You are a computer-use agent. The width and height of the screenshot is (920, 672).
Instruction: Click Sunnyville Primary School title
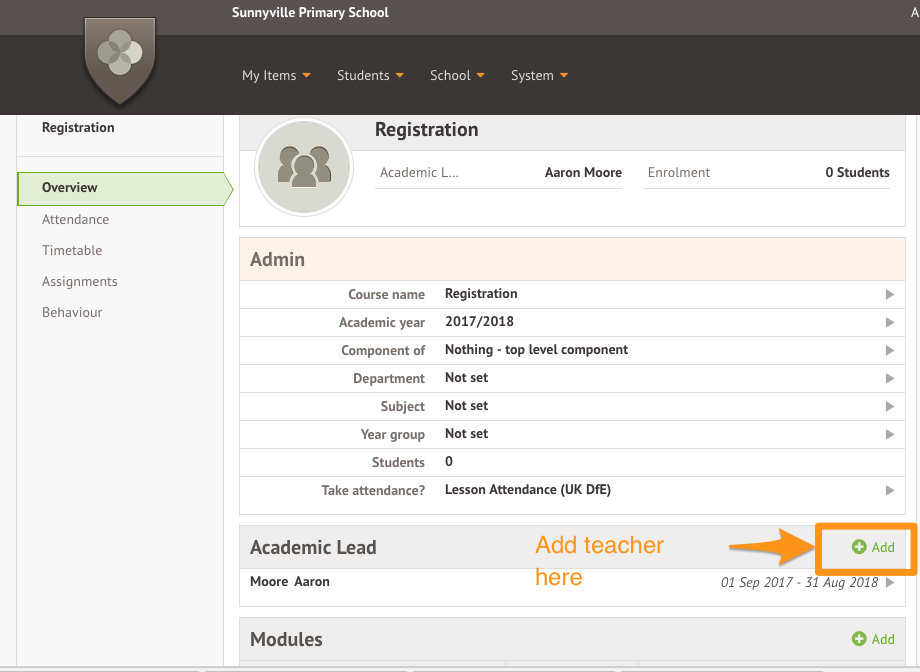pyautogui.click(x=310, y=13)
